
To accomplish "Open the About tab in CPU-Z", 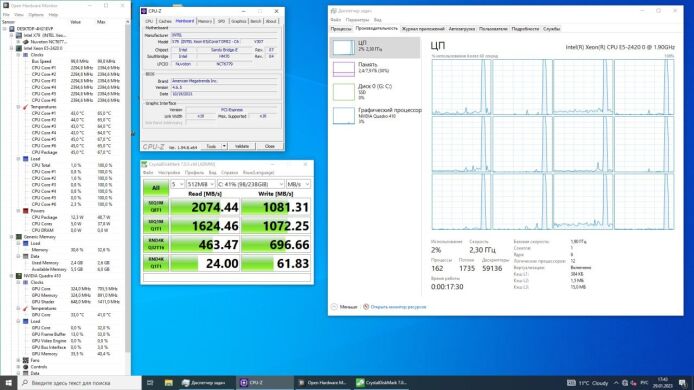I will [x=271, y=21].
